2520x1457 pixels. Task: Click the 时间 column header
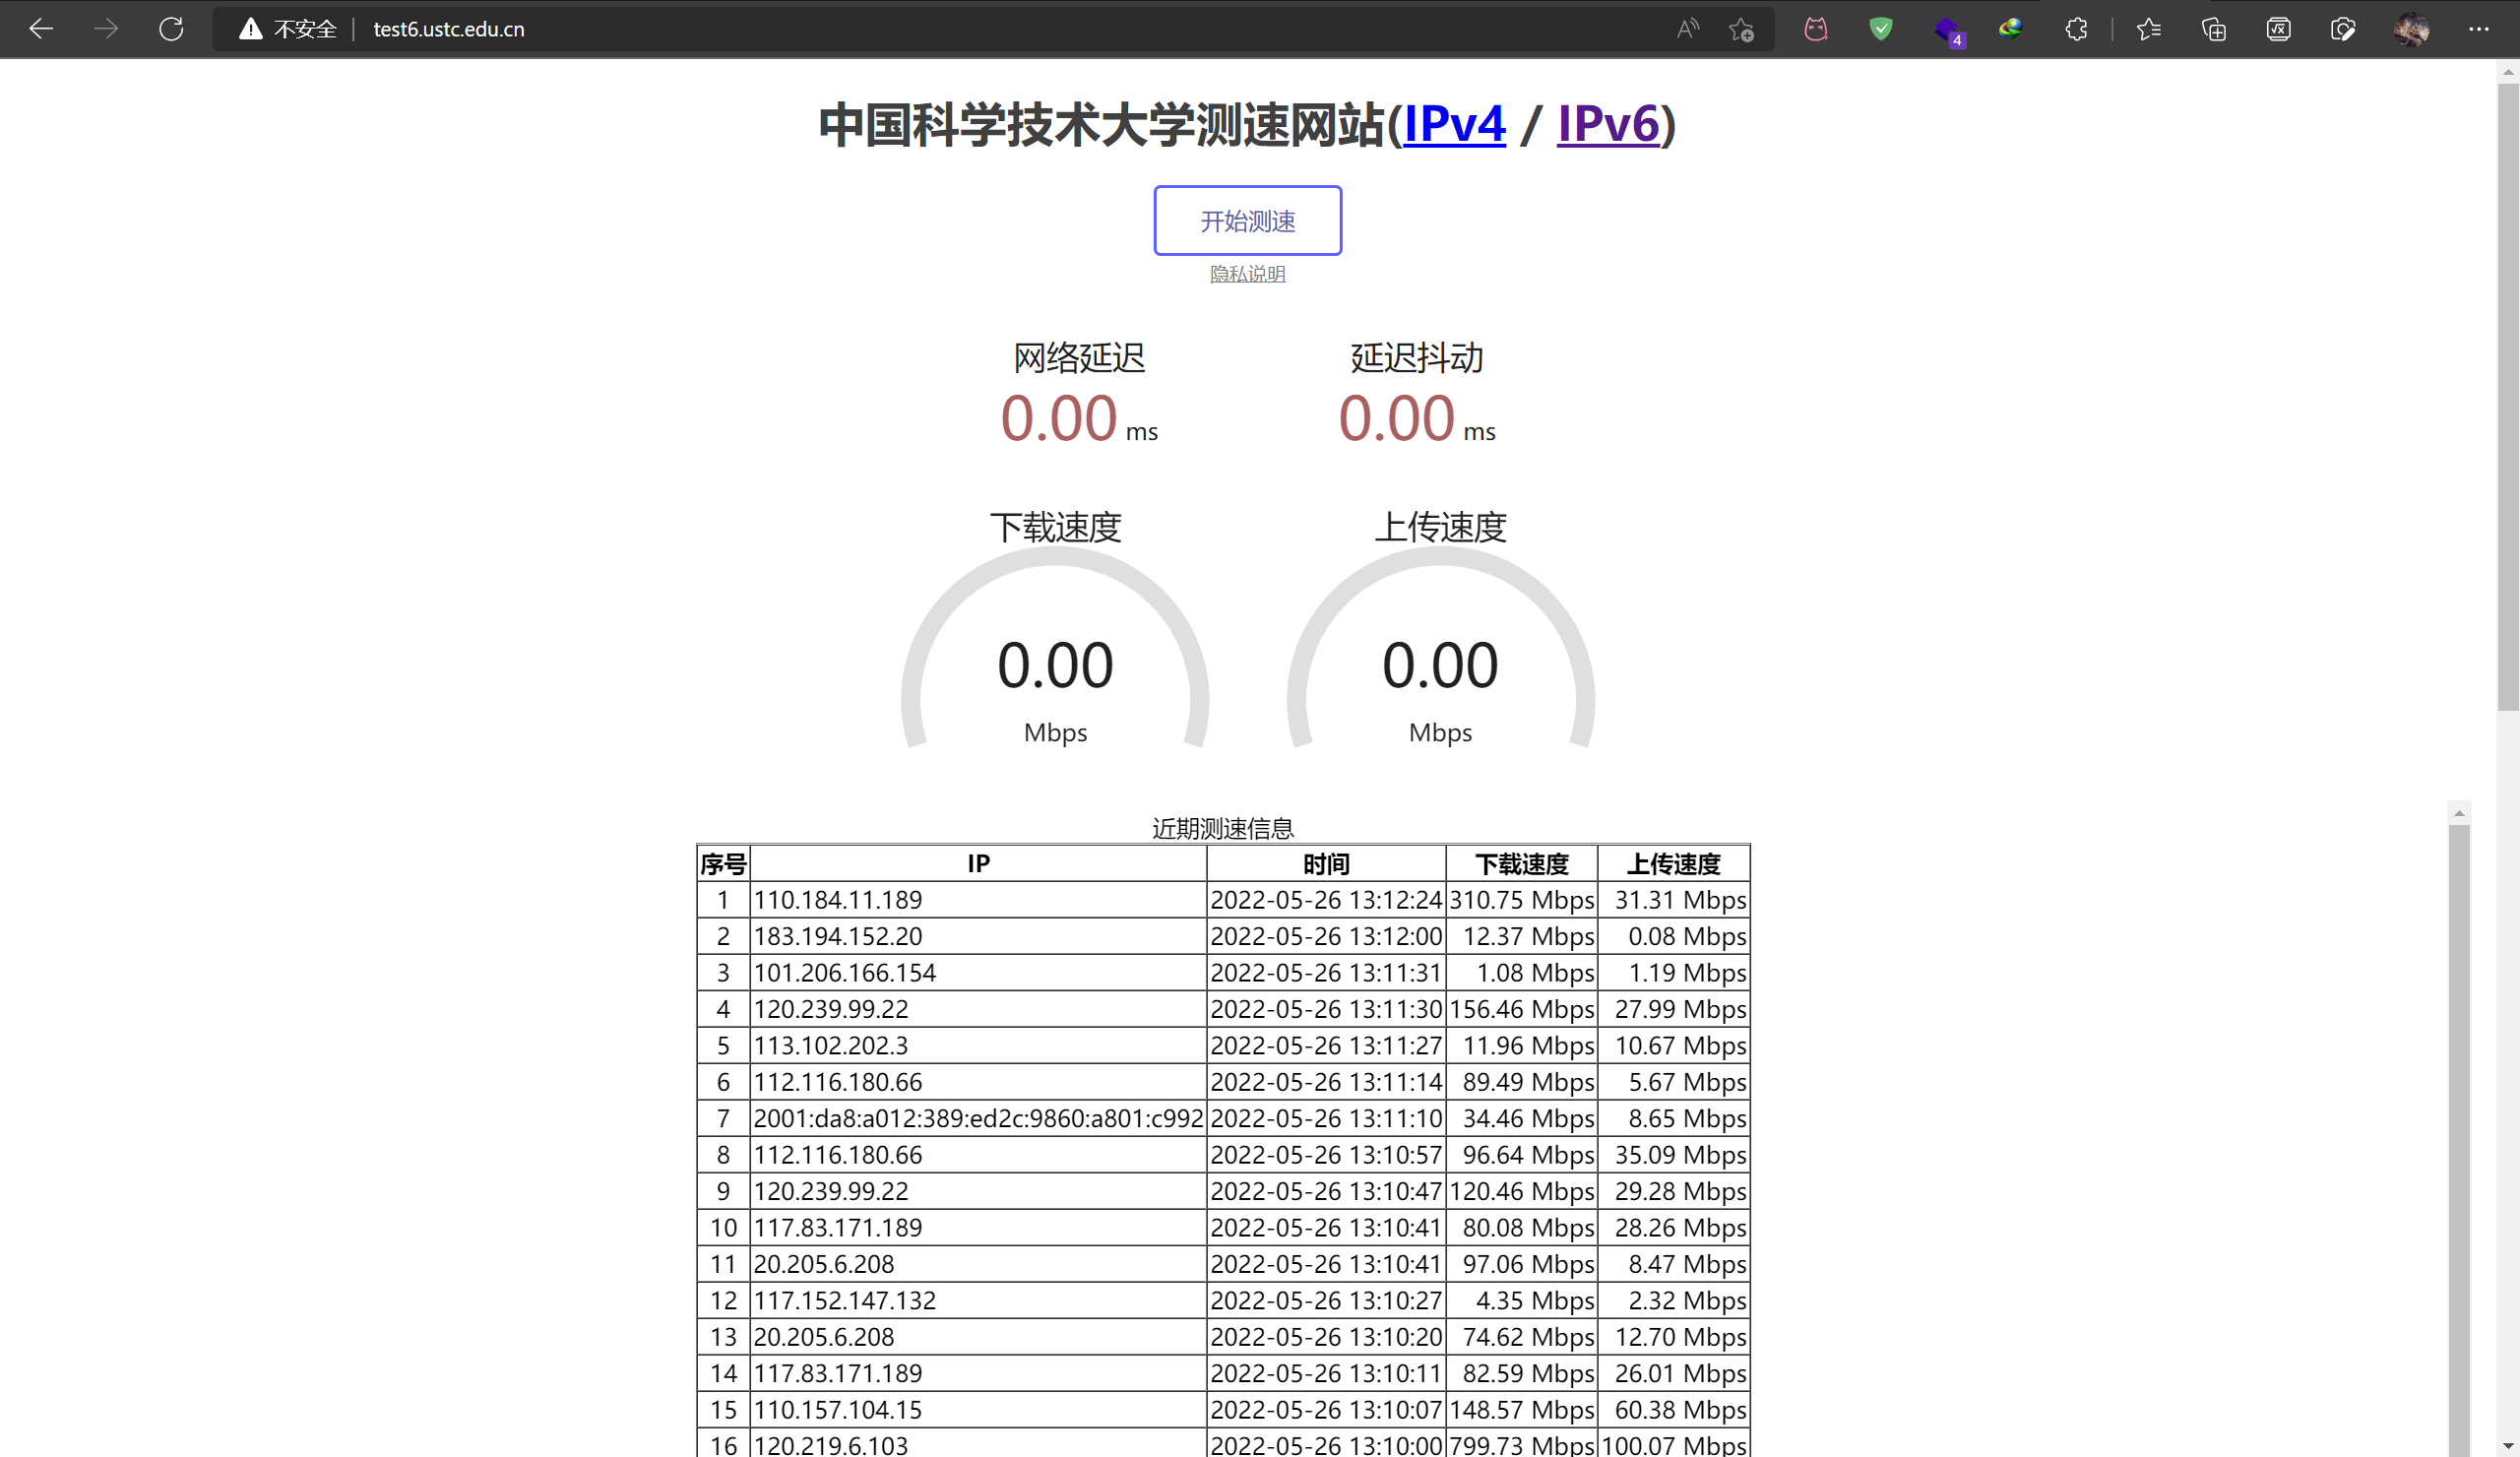(1326, 864)
